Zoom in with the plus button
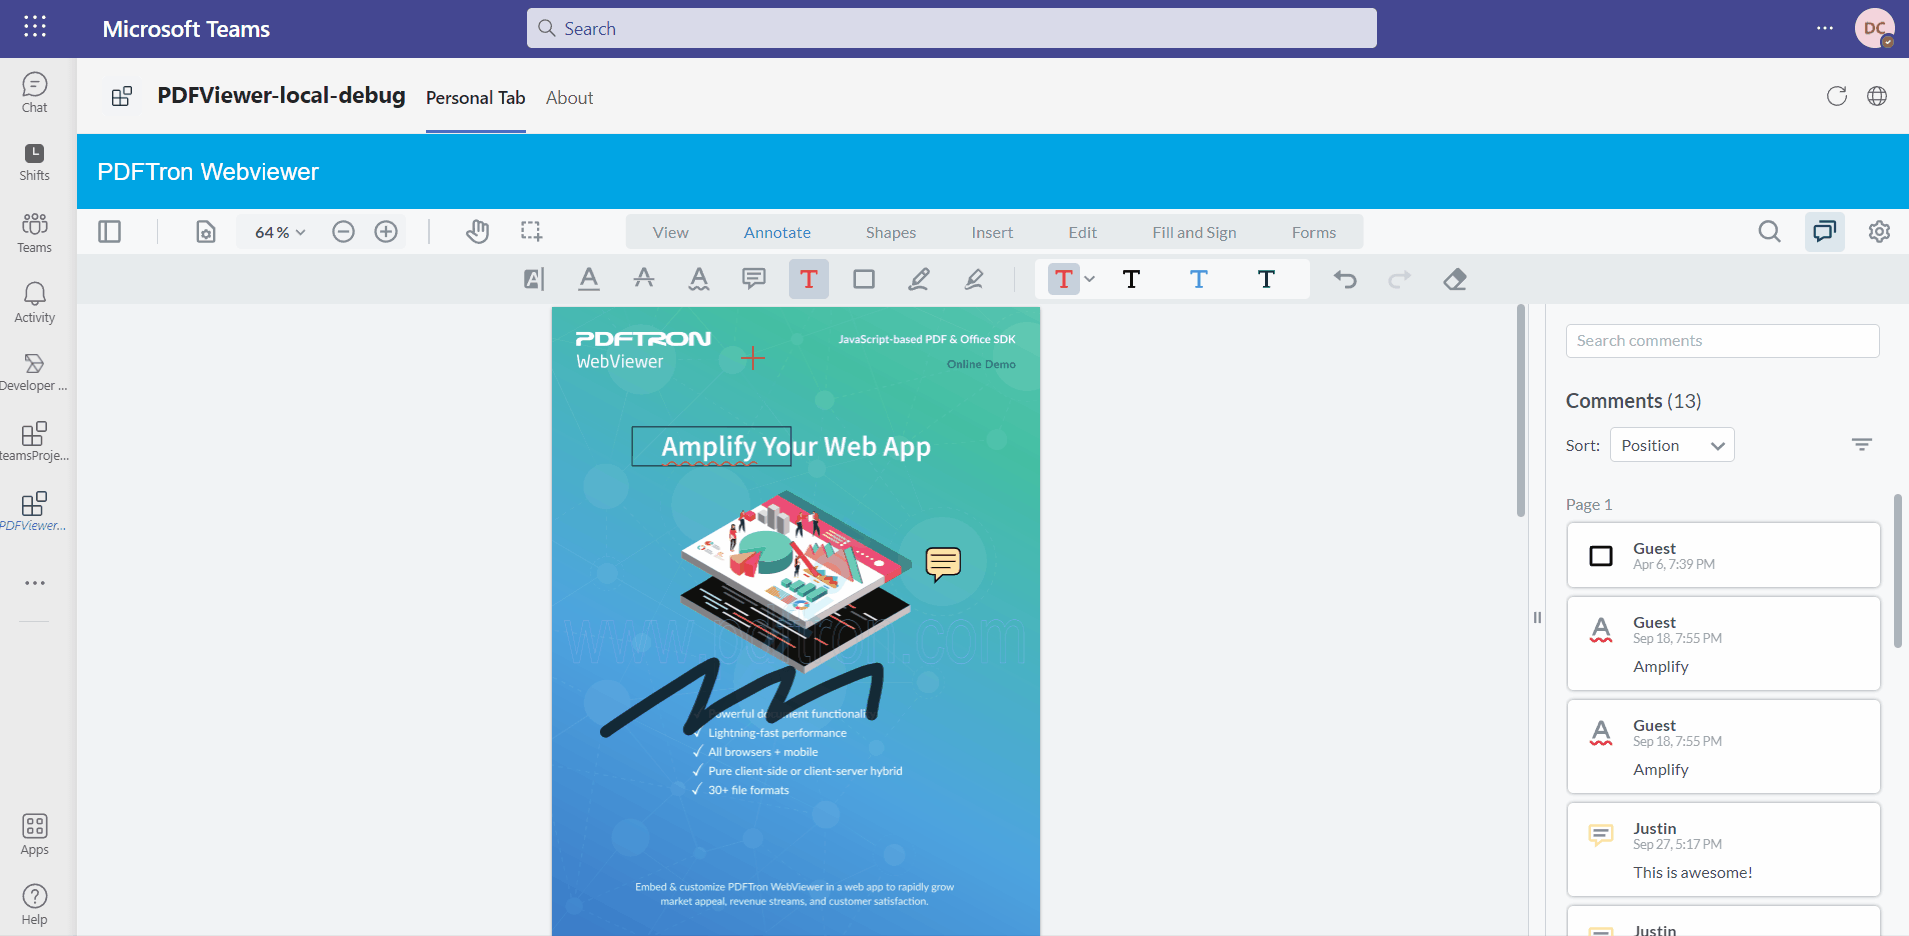This screenshot has width=1909, height=936. pyautogui.click(x=386, y=232)
